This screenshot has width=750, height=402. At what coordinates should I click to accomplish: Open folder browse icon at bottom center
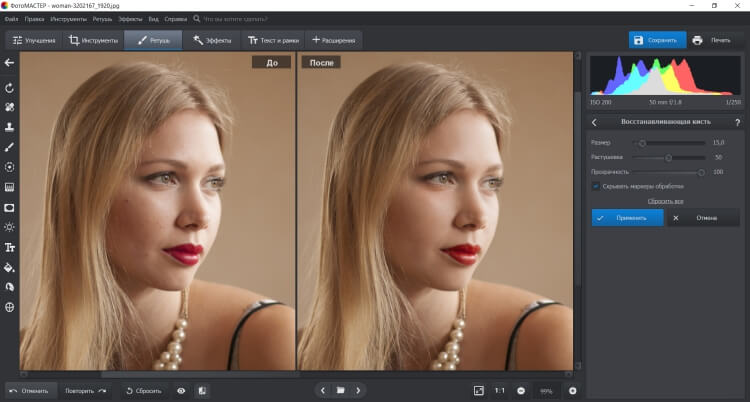341,391
